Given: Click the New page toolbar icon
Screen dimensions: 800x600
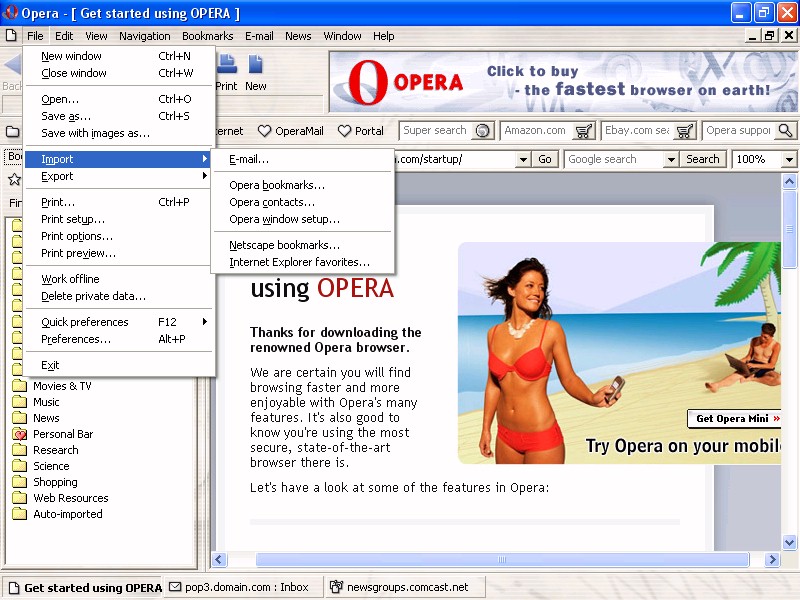Looking at the screenshot, I should click(256, 64).
